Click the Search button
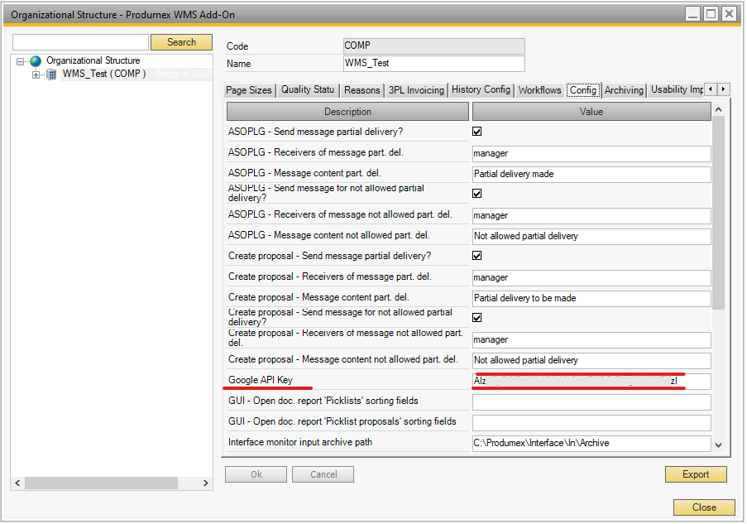The image size is (747, 524). point(182,42)
